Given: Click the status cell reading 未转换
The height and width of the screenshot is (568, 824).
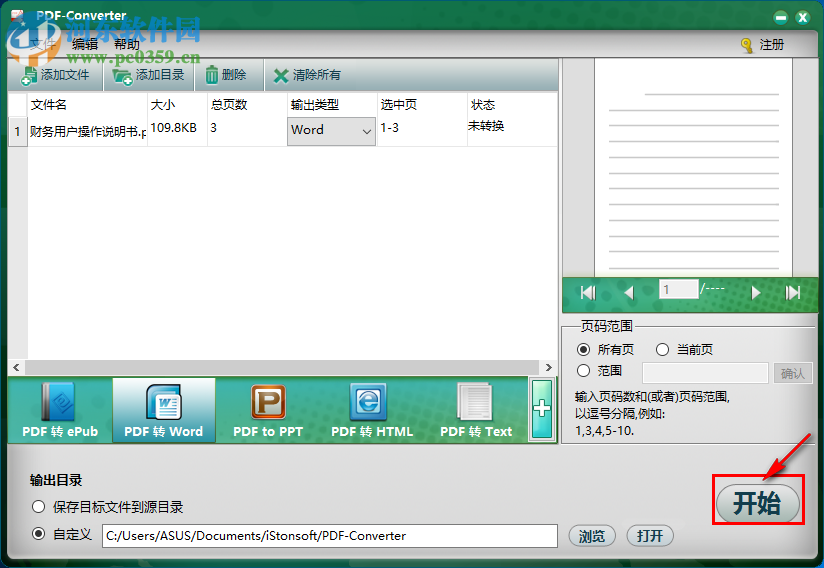Looking at the screenshot, I should point(512,131).
